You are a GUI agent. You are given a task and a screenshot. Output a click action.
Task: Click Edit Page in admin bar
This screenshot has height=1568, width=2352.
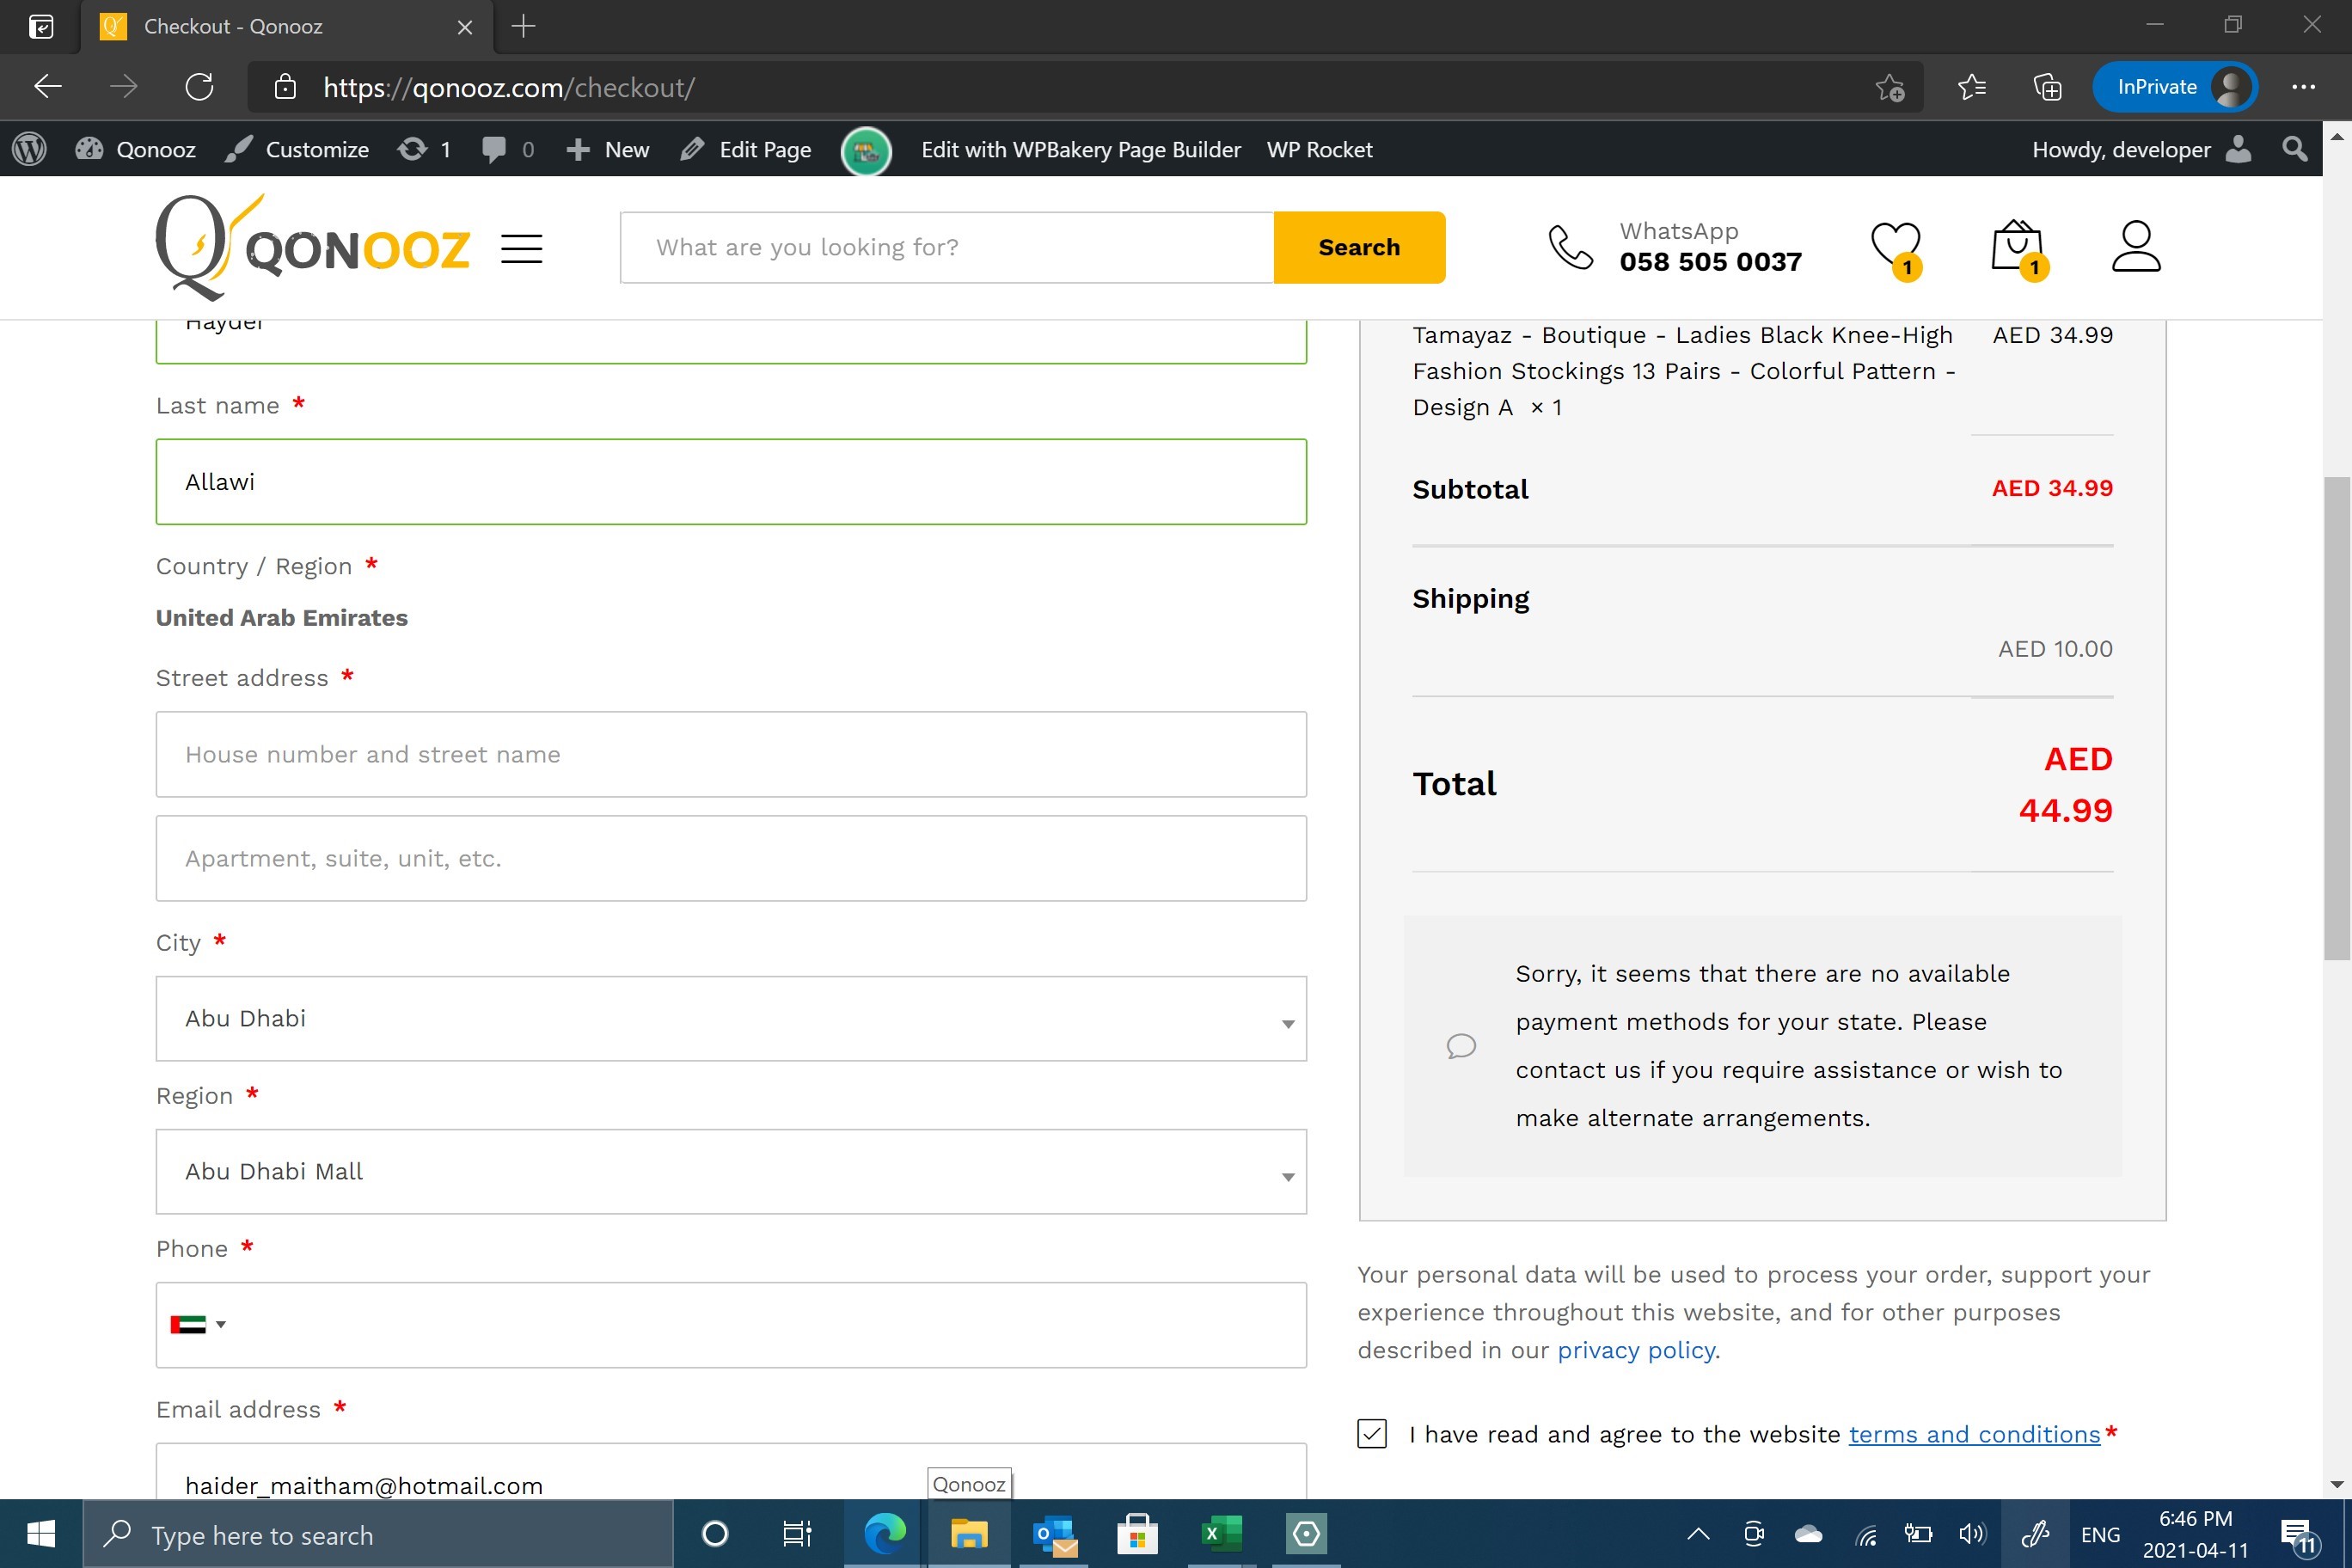click(x=746, y=150)
